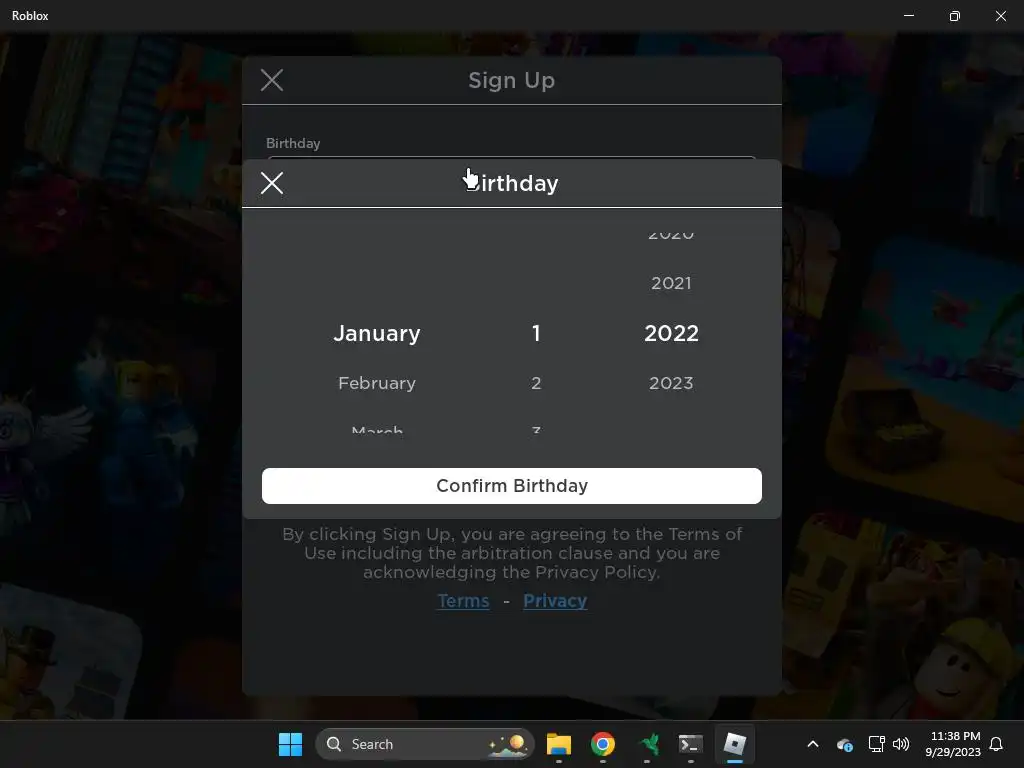Minimize the Roblox window

[908, 16]
